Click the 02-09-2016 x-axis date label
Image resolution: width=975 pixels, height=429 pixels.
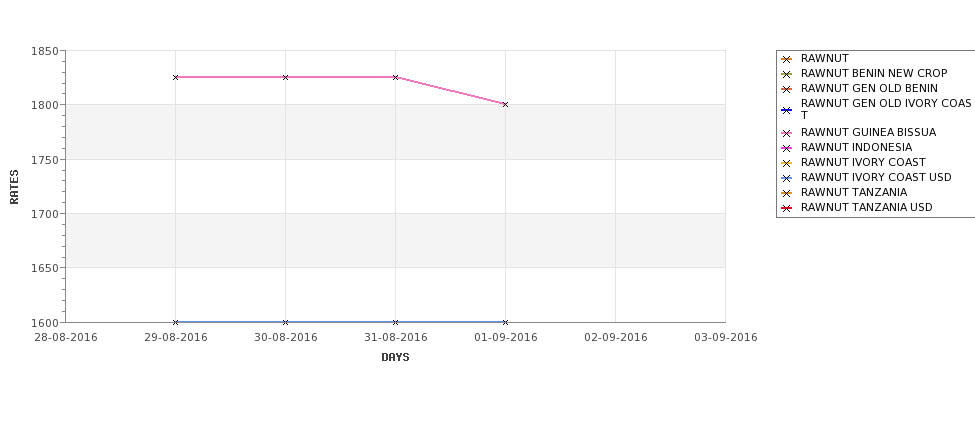(x=616, y=338)
